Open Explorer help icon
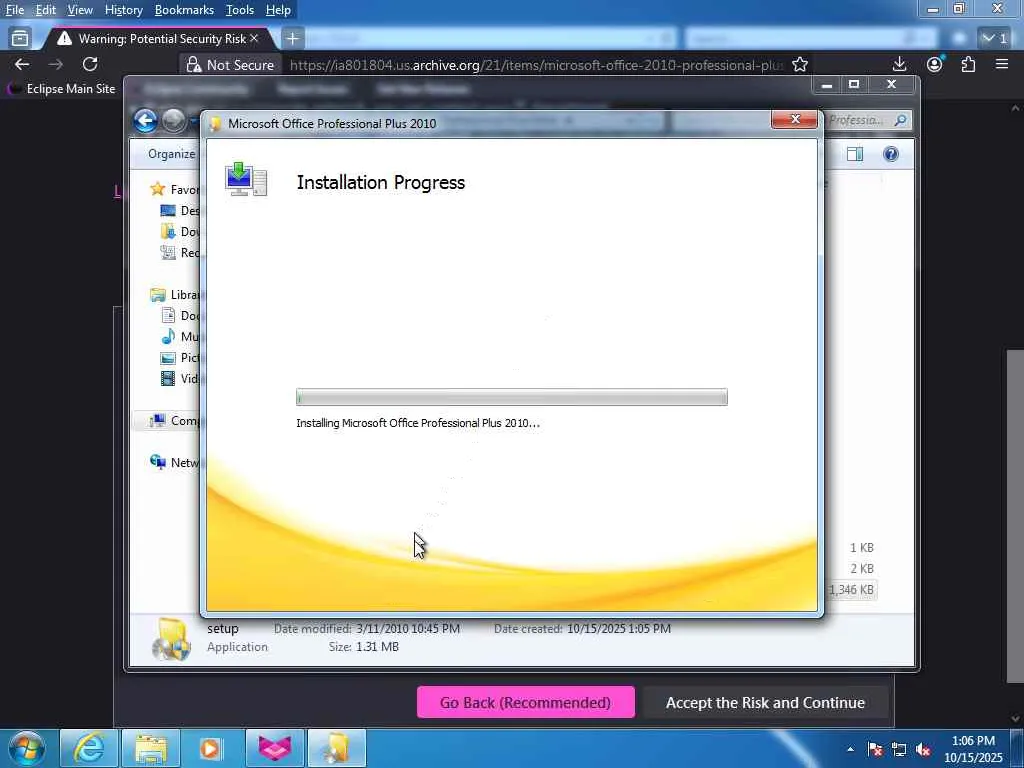1024x768 pixels. [x=891, y=154]
